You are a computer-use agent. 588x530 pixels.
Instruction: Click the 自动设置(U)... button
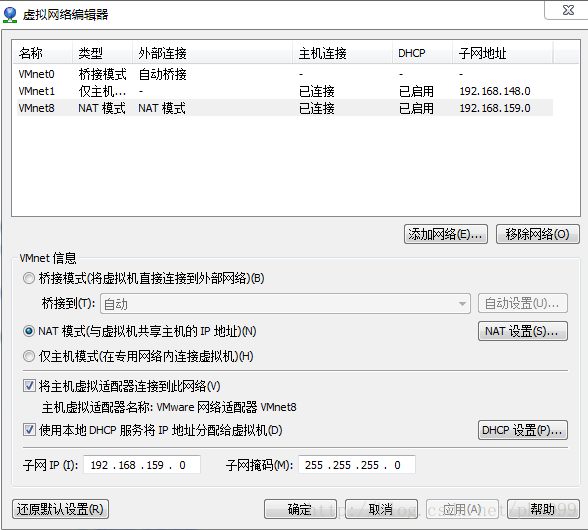pos(522,303)
